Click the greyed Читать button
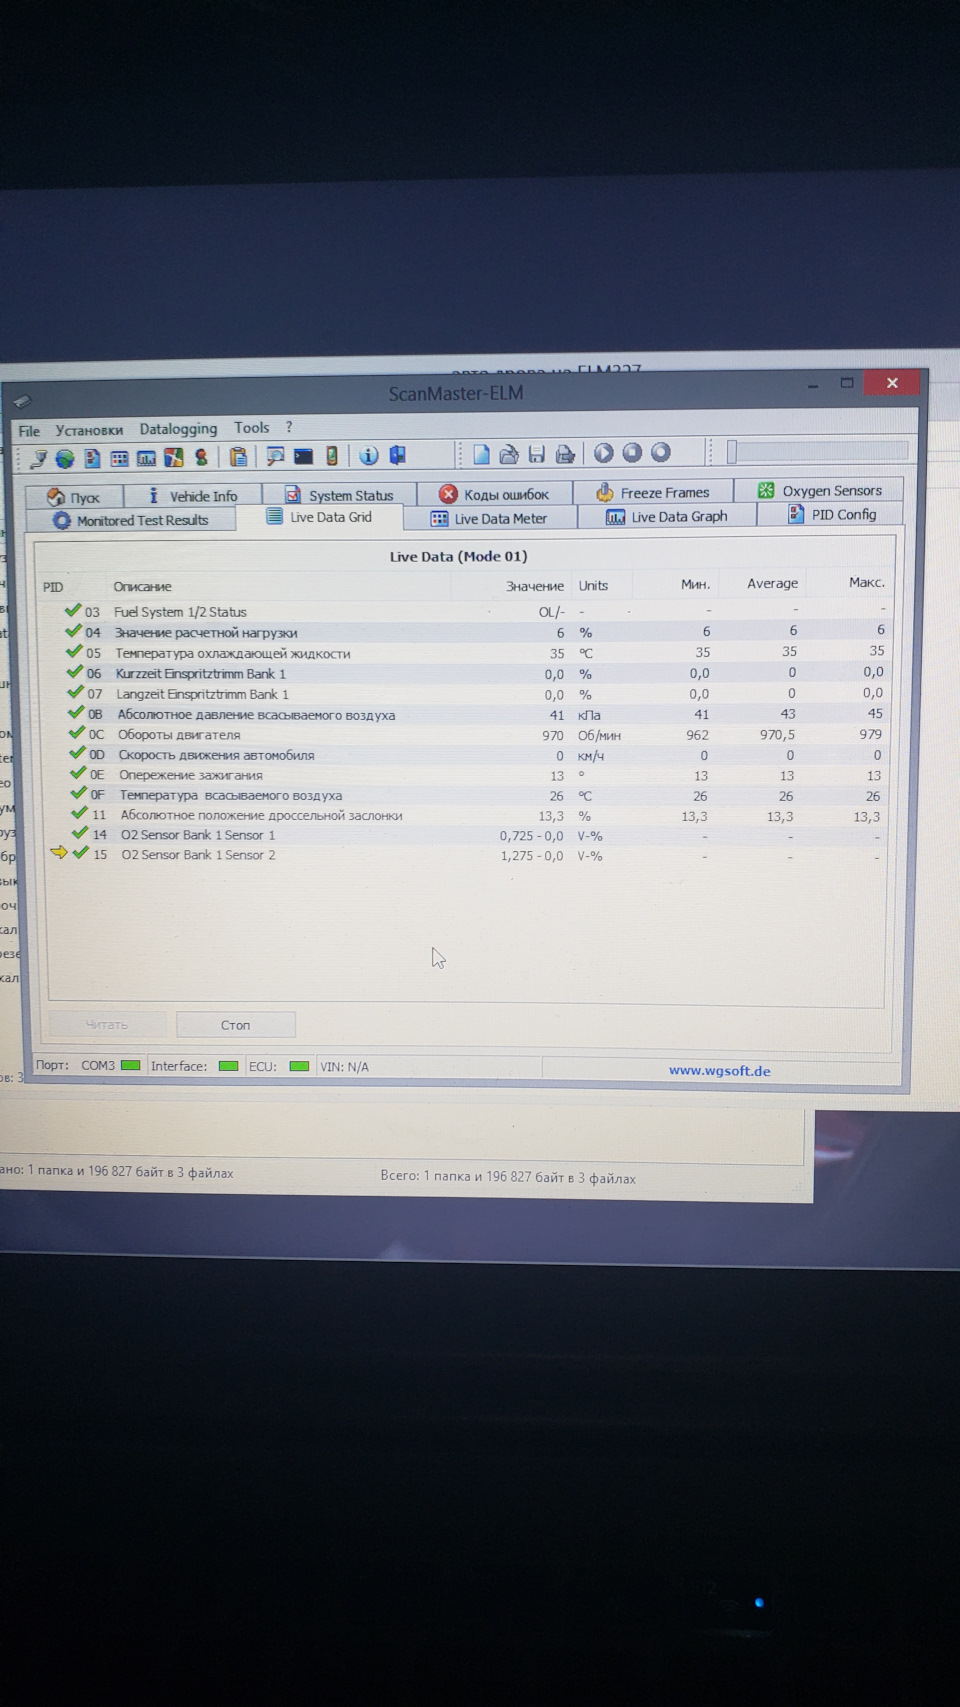Image resolution: width=960 pixels, height=1707 pixels. [106, 1025]
